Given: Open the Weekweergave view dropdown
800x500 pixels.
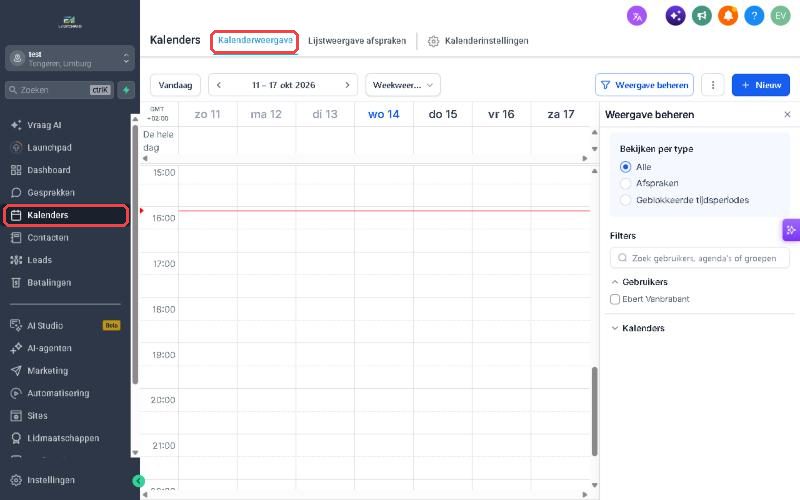Looking at the screenshot, I should 403,85.
